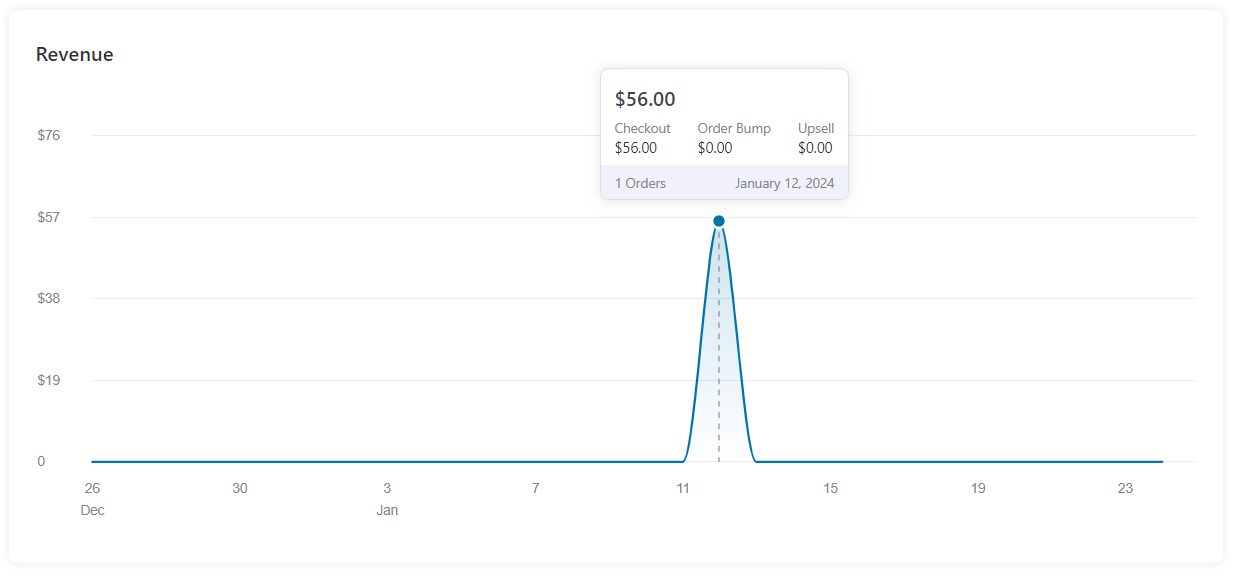Click the 11 x-axis date label
The image size is (1234, 574).
(683, 488)
